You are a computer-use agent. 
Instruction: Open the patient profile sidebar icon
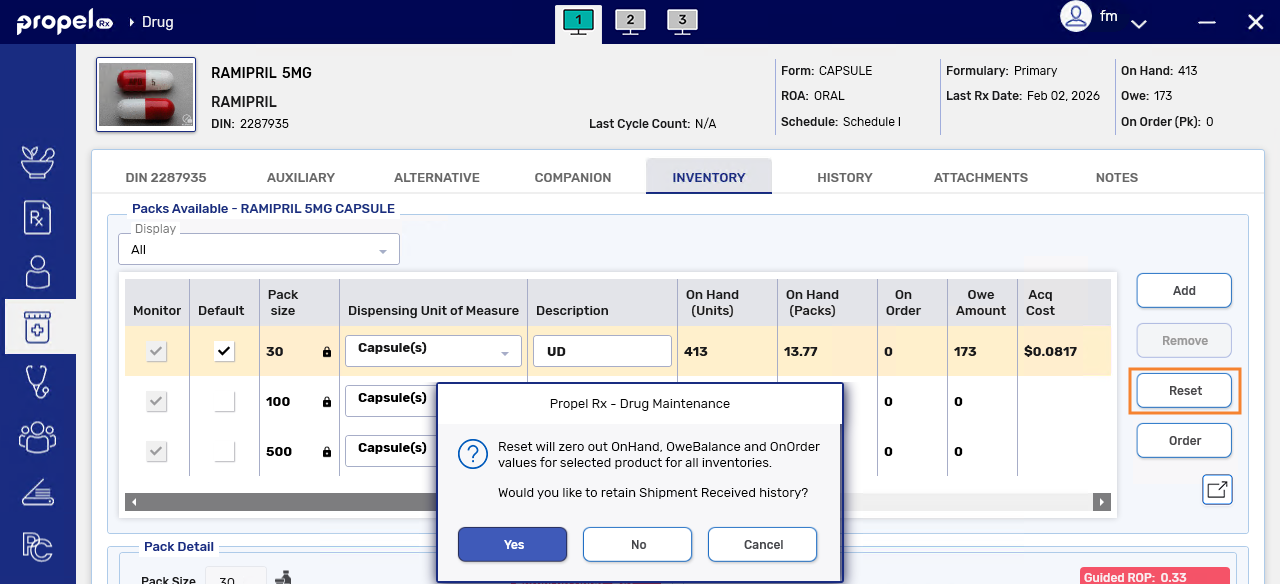click(x=37, y=272)
